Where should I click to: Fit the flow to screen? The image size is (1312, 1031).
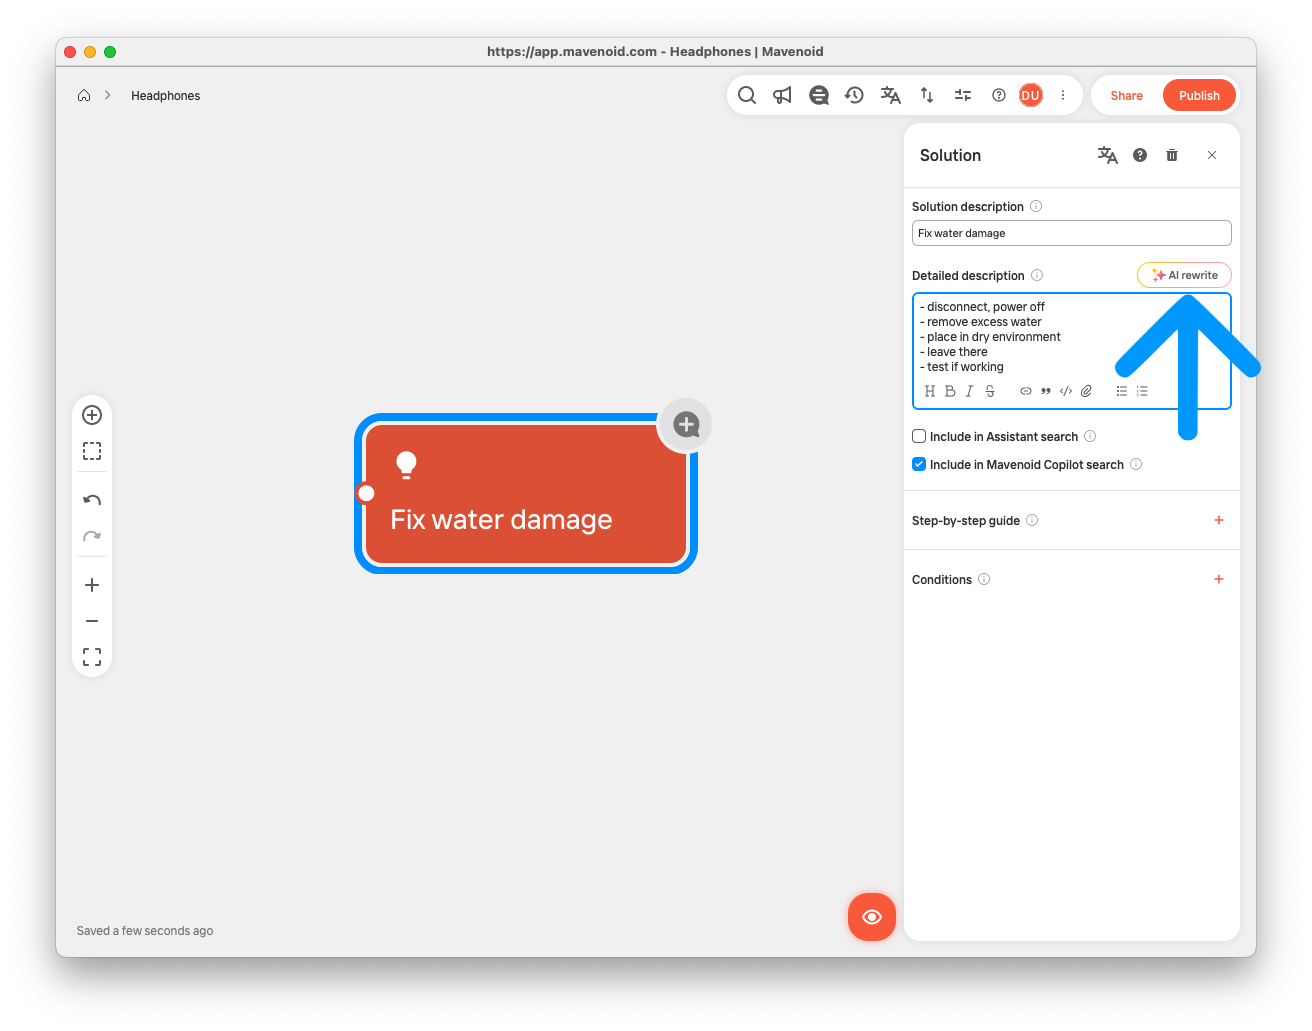92,657
